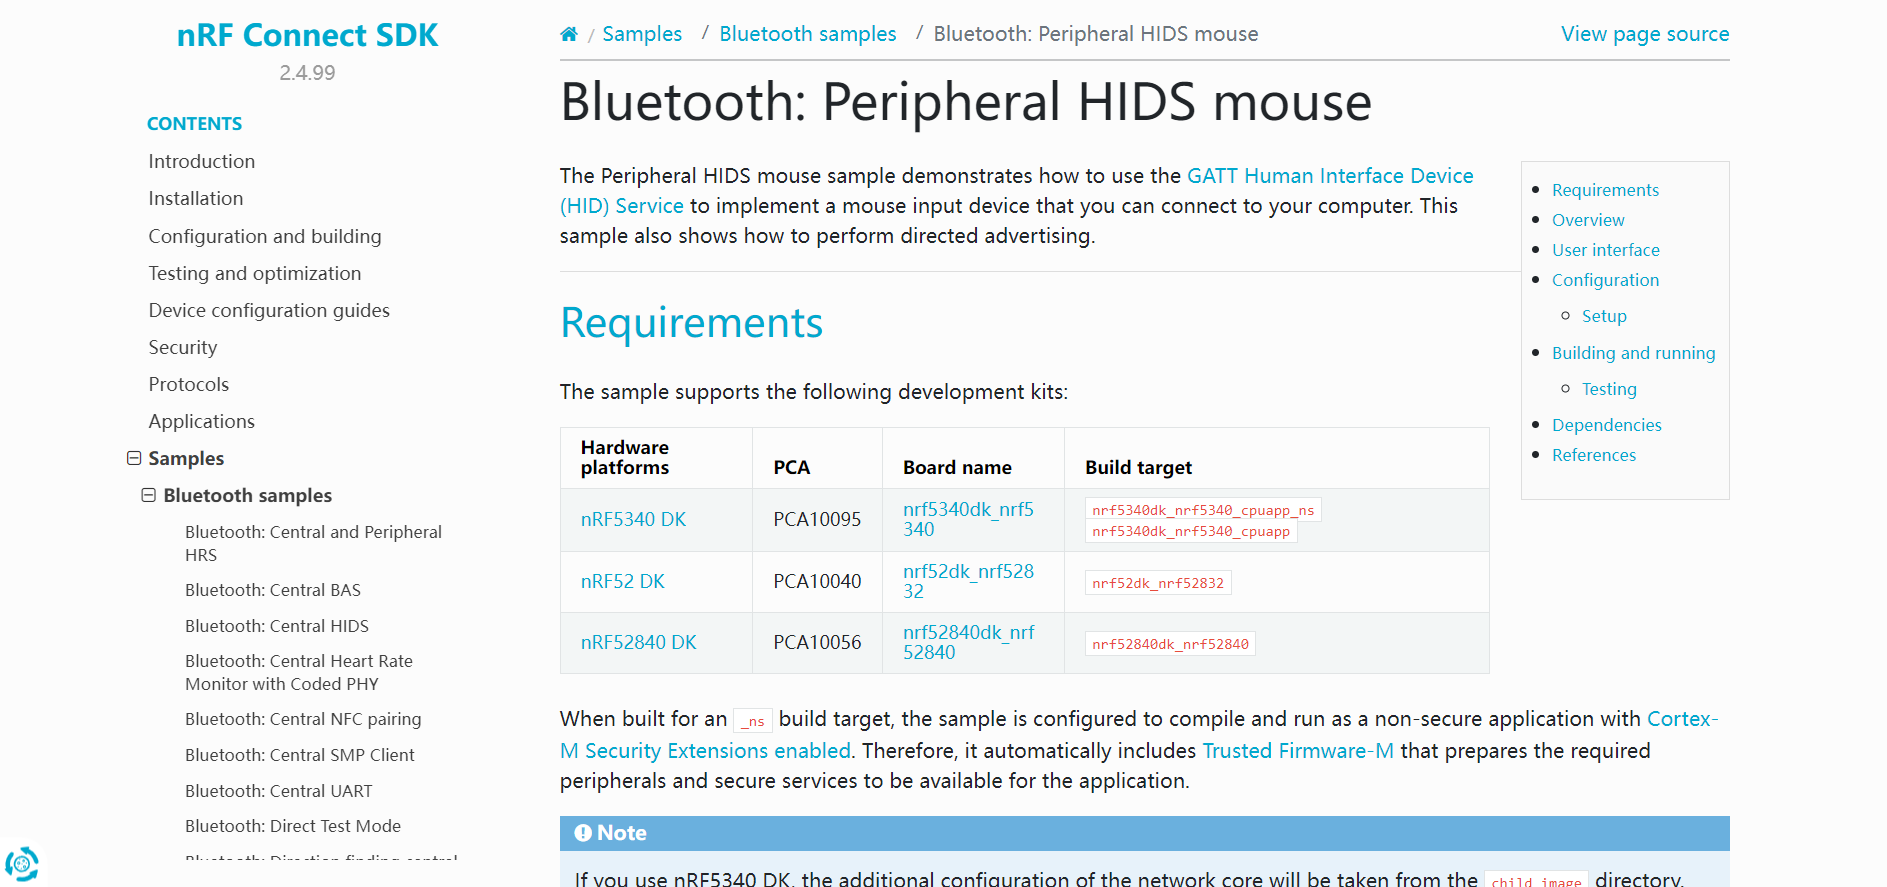Open nRF5340 DK hardware platform link
1887x887 pixels.
pyautogui.click(x=634, y=520)
